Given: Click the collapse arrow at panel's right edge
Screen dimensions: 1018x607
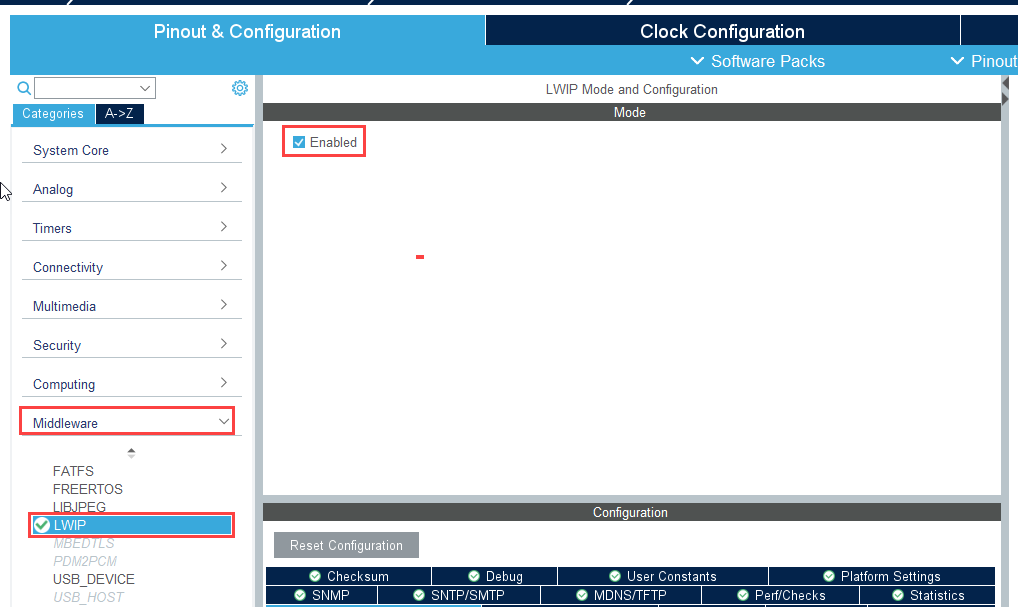Looking at the screenshot, I should tap(1004, 92).
